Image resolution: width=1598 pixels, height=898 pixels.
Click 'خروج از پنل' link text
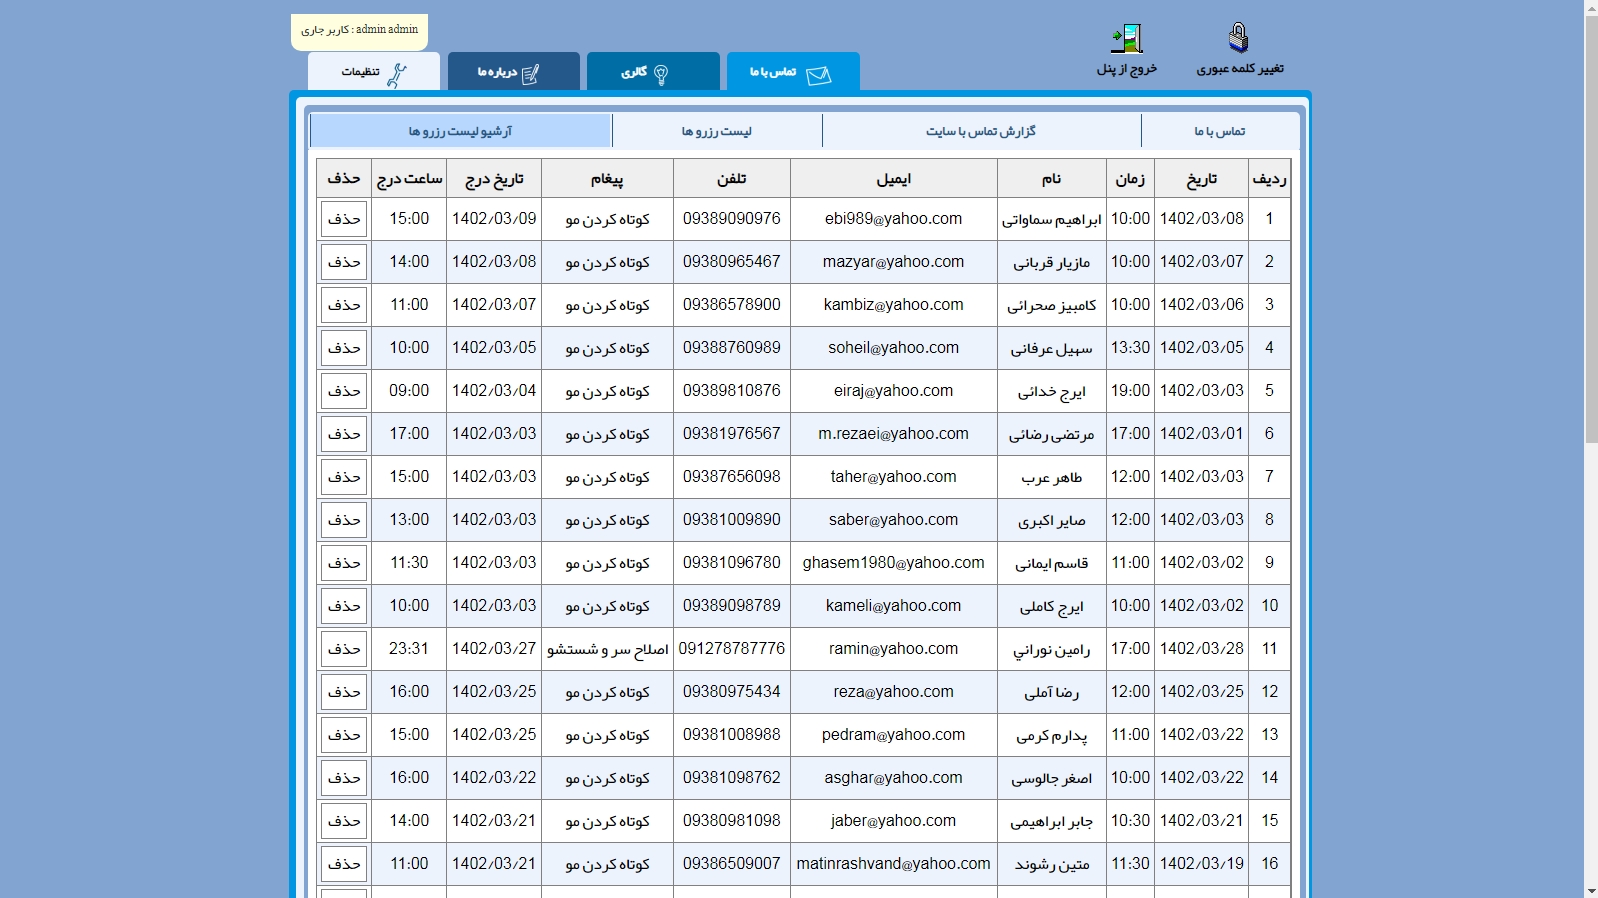pos(1127,68)
